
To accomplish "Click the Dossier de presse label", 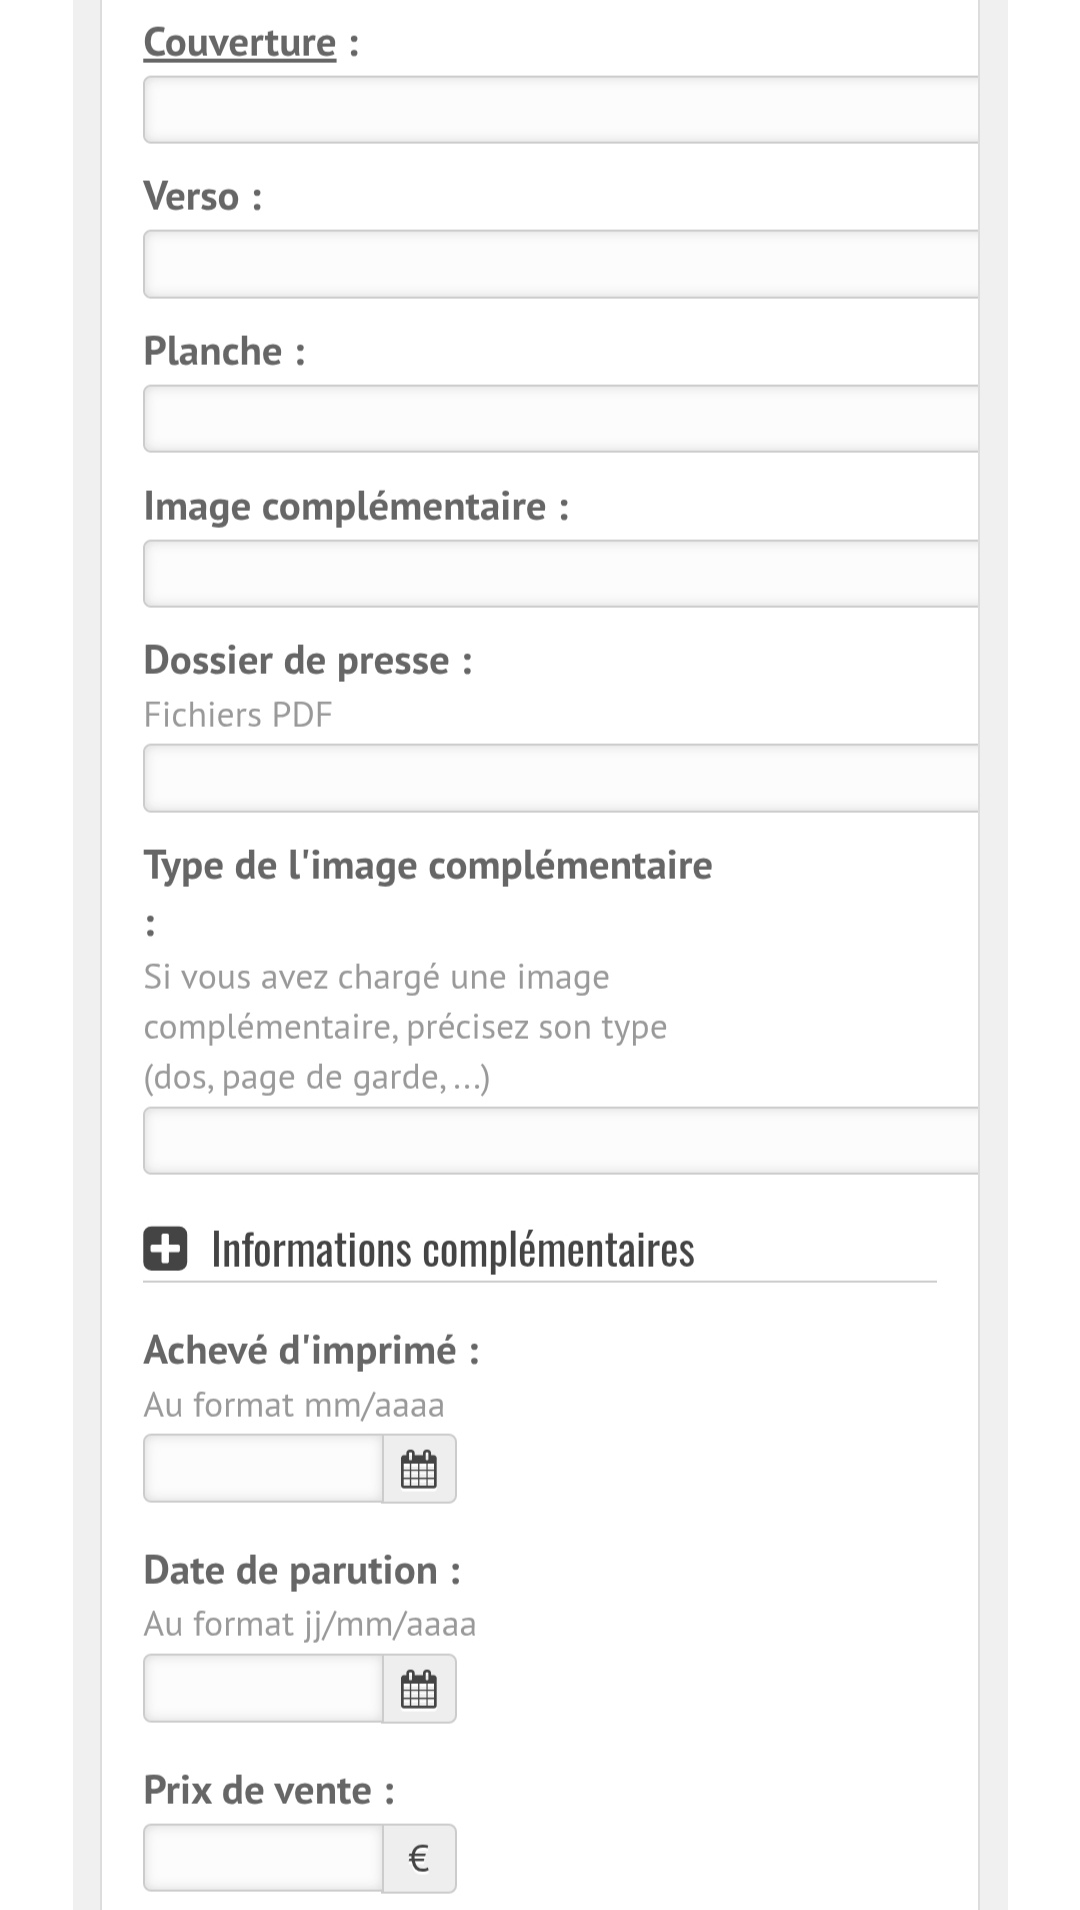I will pyautogui.click(x=296, y=661).
